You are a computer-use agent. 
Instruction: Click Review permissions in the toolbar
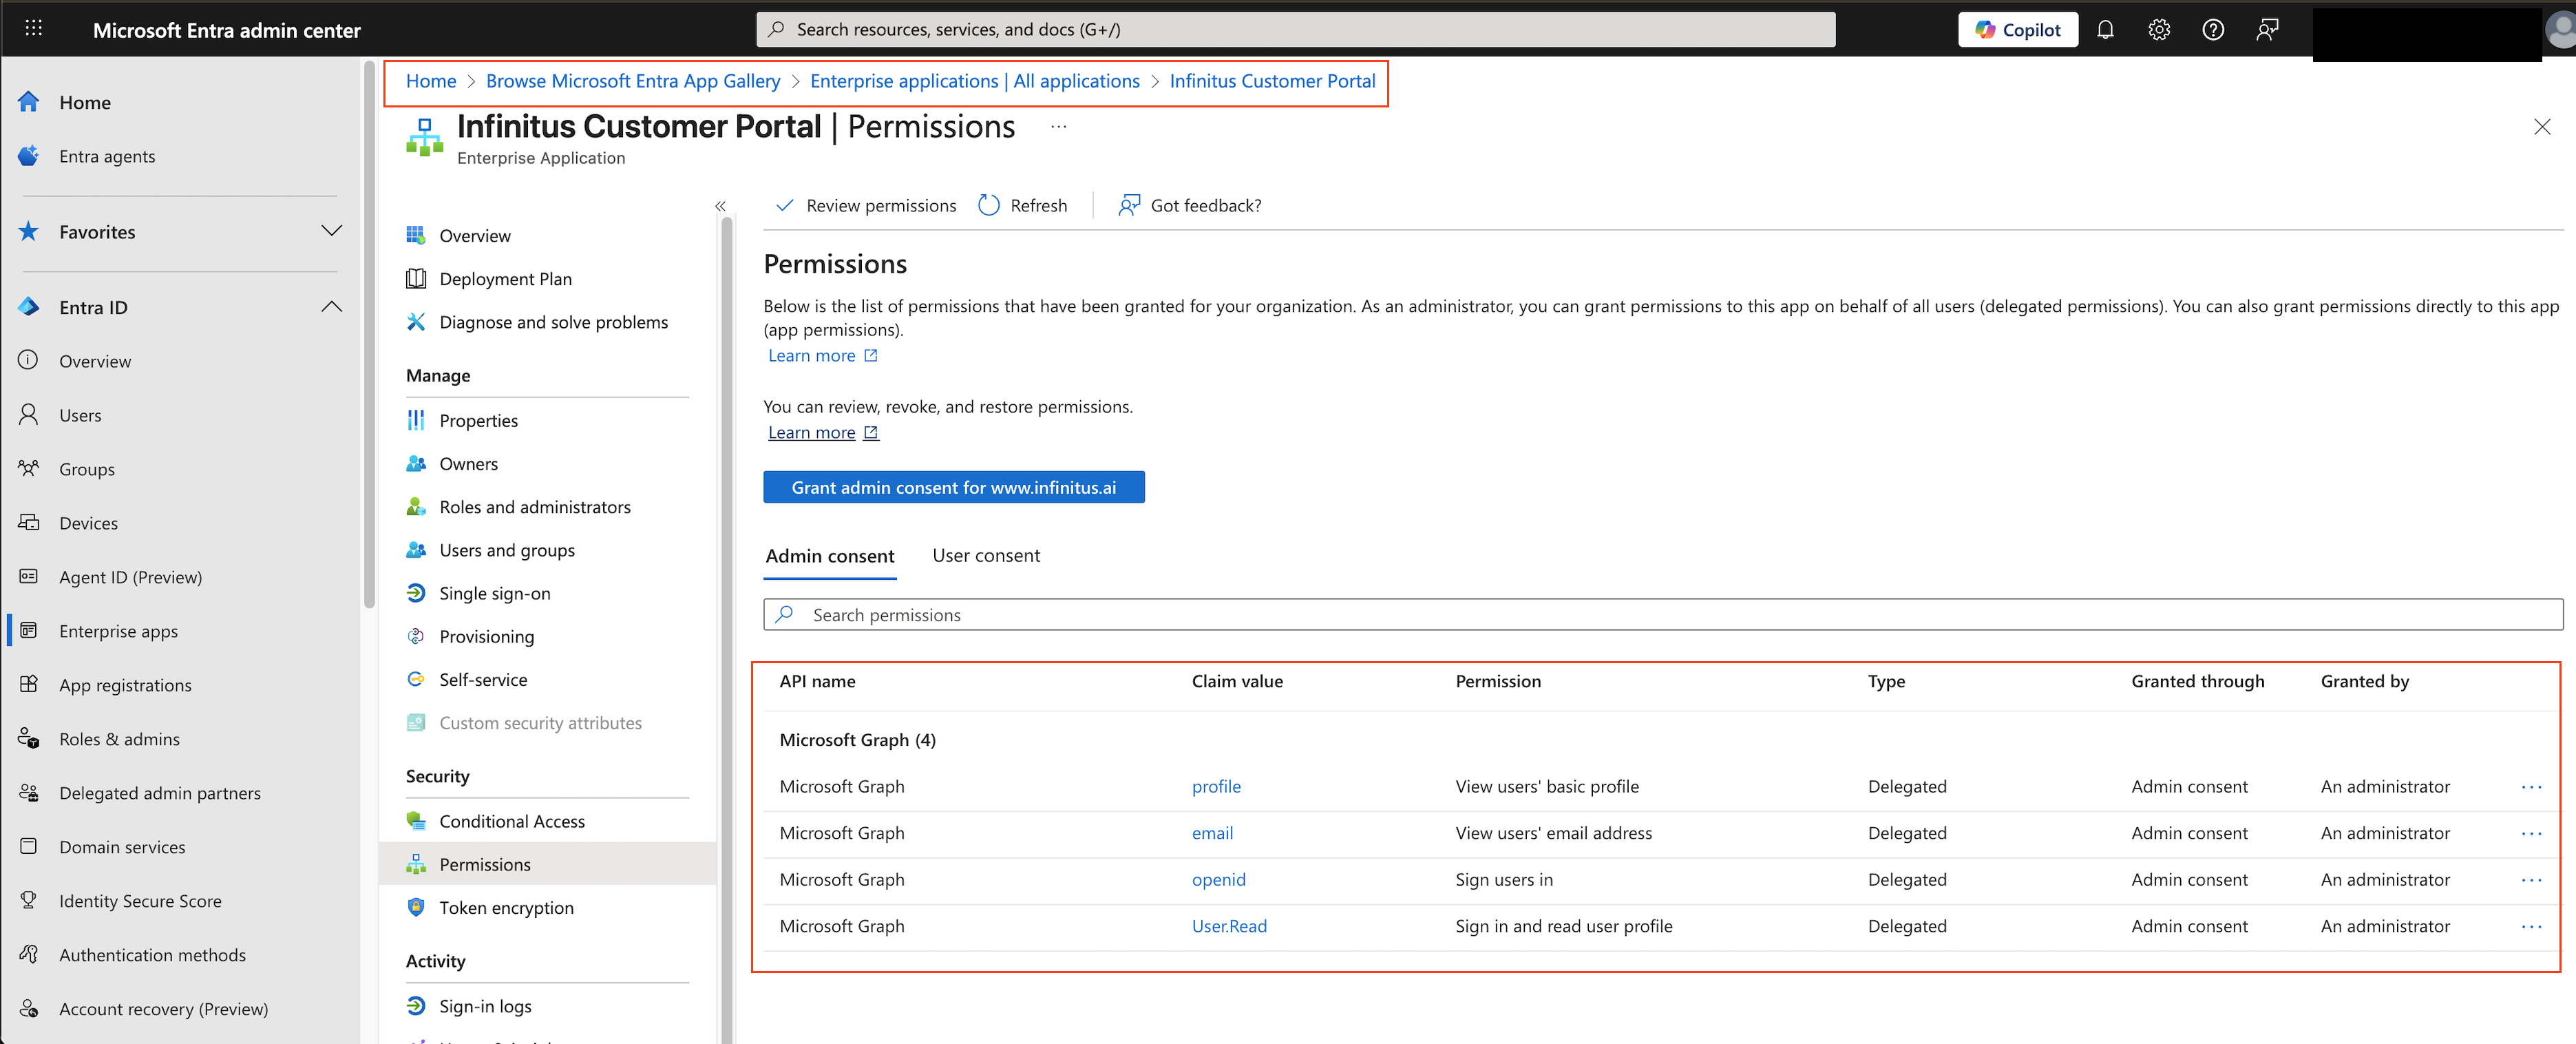pos(866,205)
